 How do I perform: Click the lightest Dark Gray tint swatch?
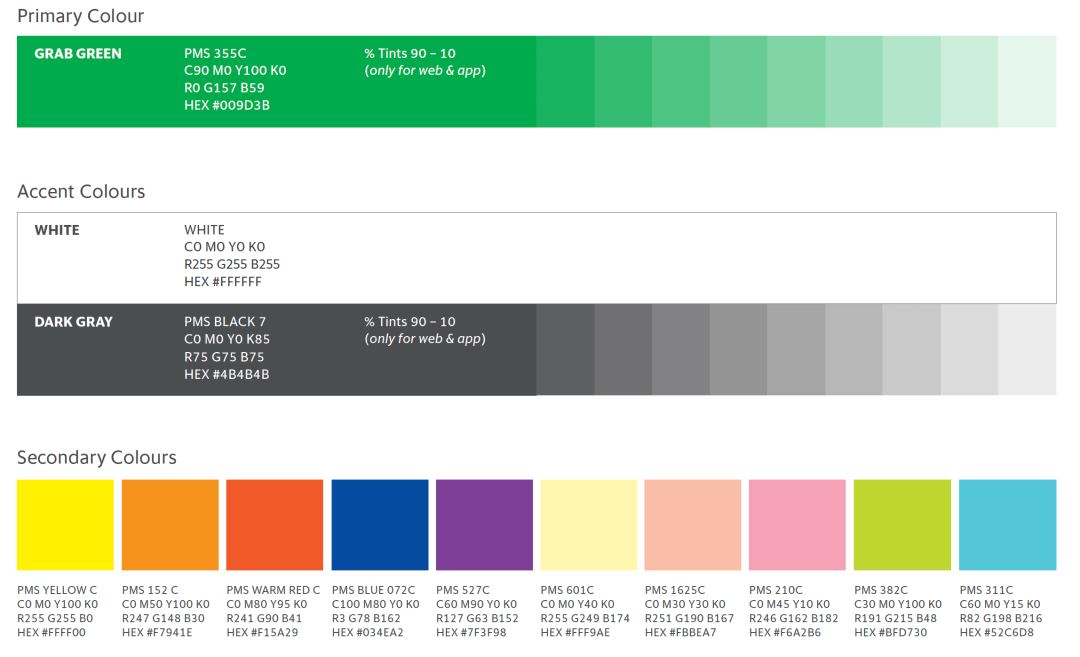click(1027, 349)
